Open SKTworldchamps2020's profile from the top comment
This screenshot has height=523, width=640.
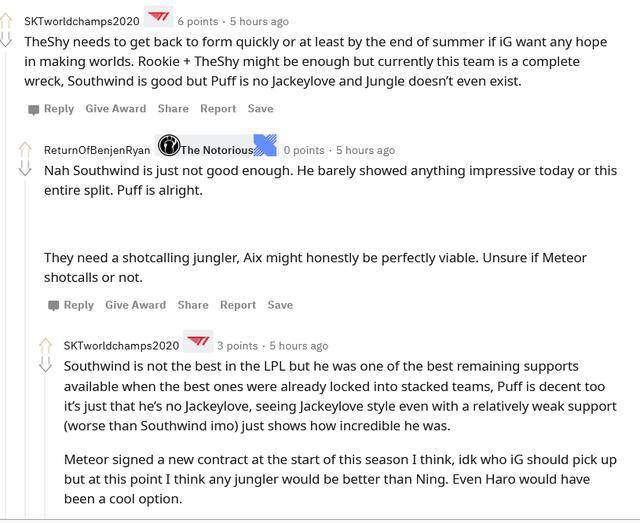click(81, 21)
